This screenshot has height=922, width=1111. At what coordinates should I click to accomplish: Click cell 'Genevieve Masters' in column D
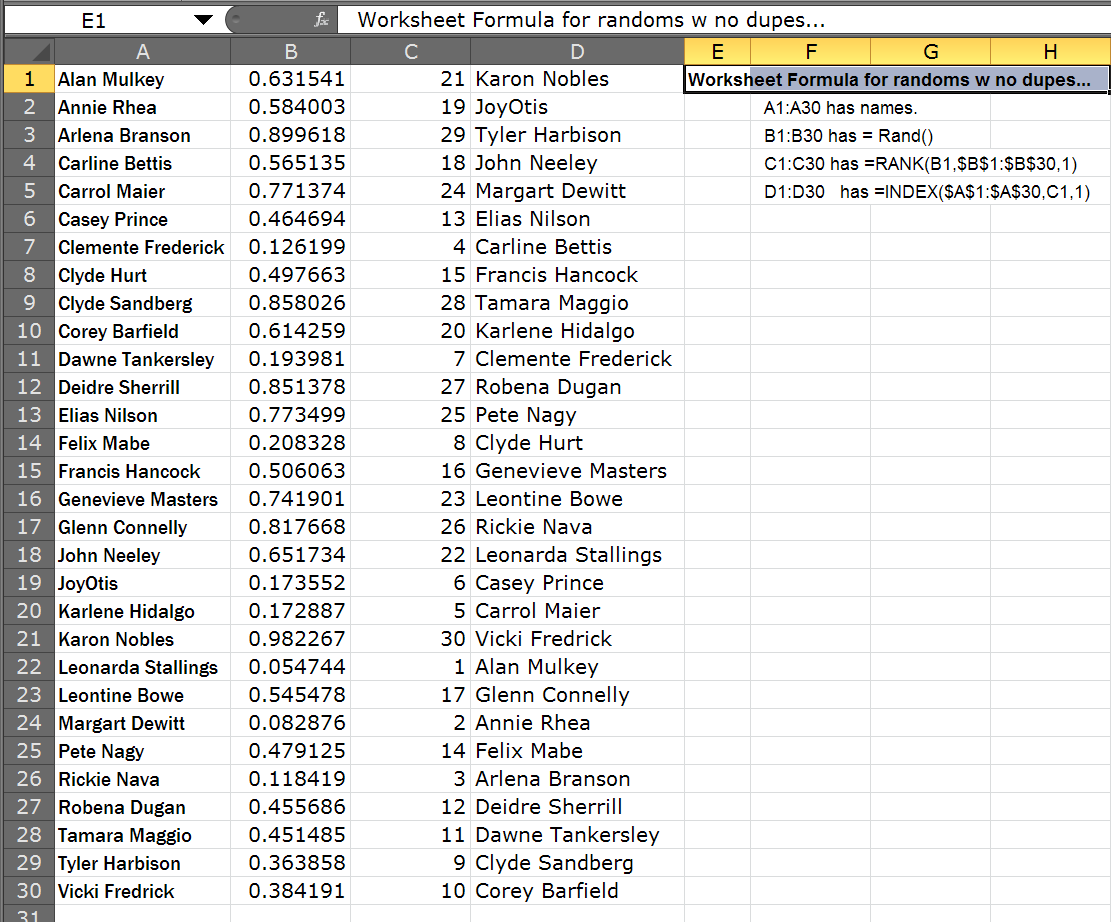tap(577, 471)
